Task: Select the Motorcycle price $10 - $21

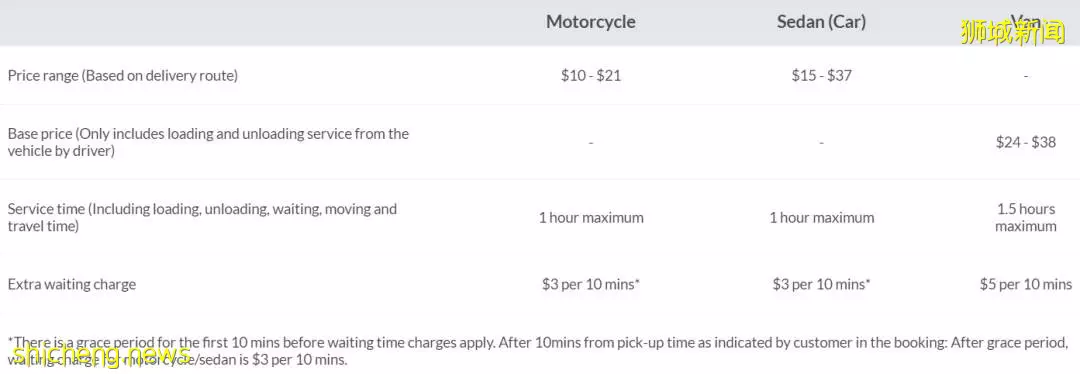Action: click(590, 76)
